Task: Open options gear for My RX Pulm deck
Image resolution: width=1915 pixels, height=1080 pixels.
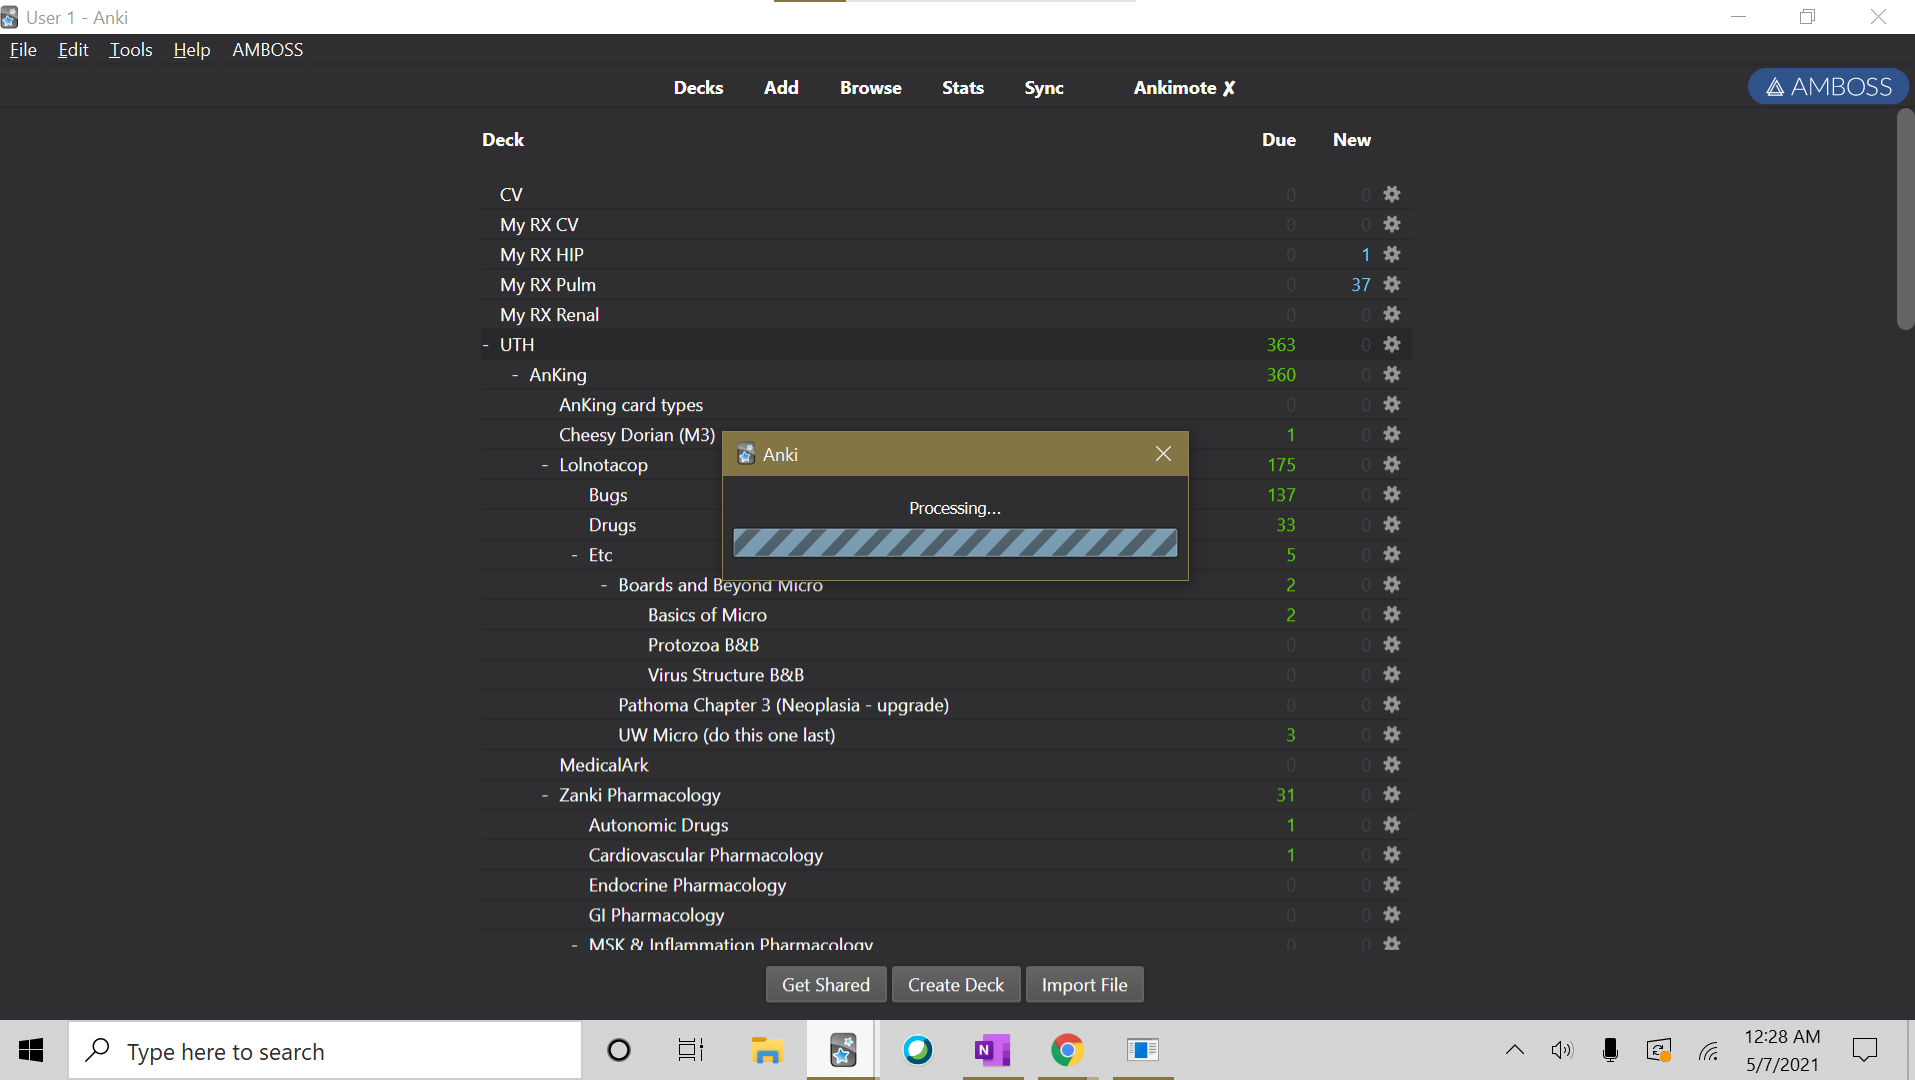Action: [x=1391, y=284]
